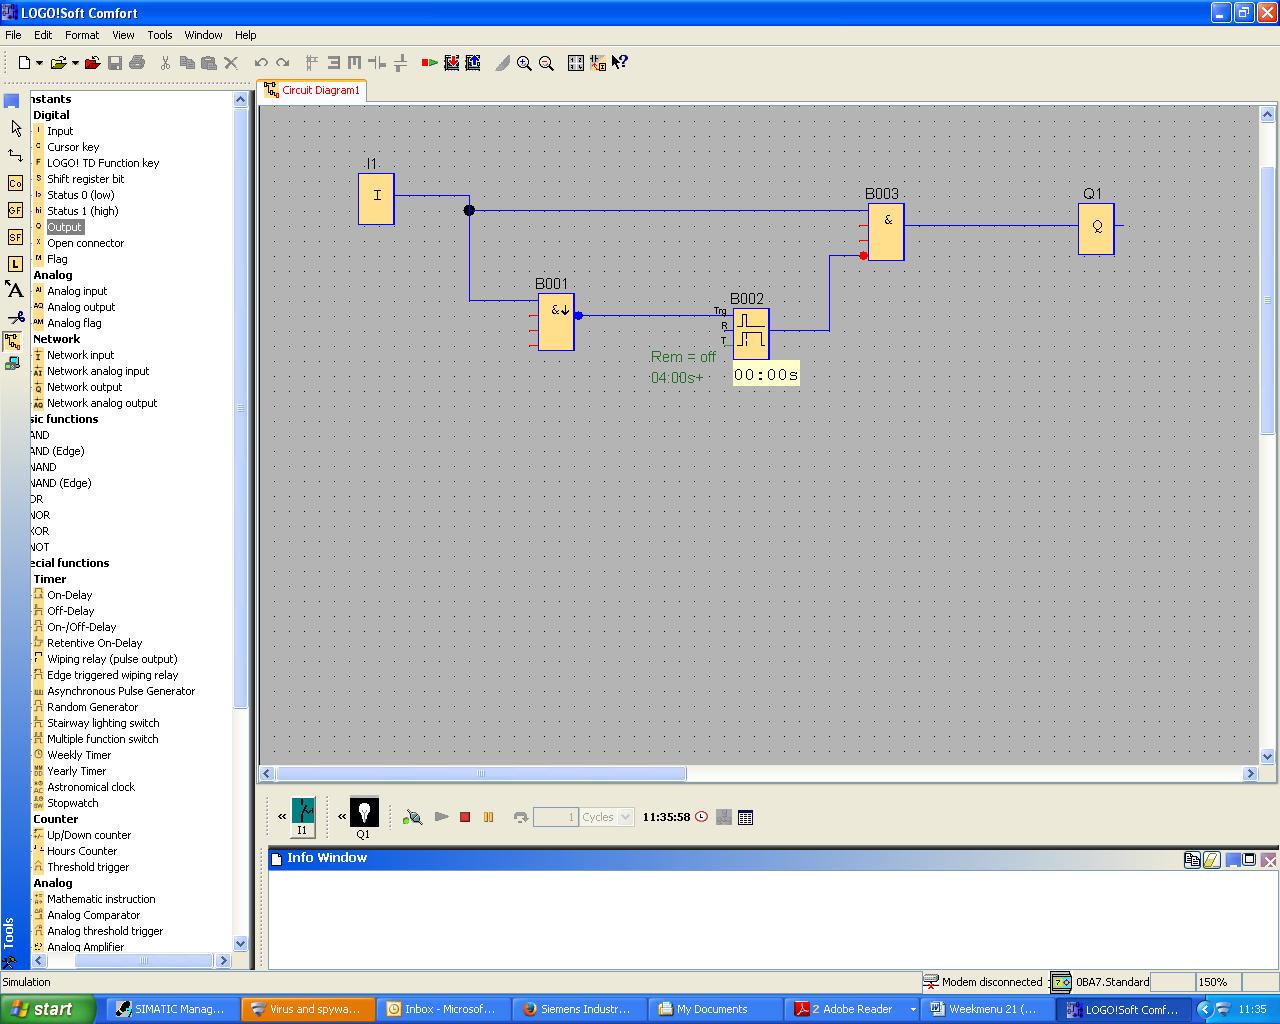Select the Connect tool in left toolbar

point(15,156)
